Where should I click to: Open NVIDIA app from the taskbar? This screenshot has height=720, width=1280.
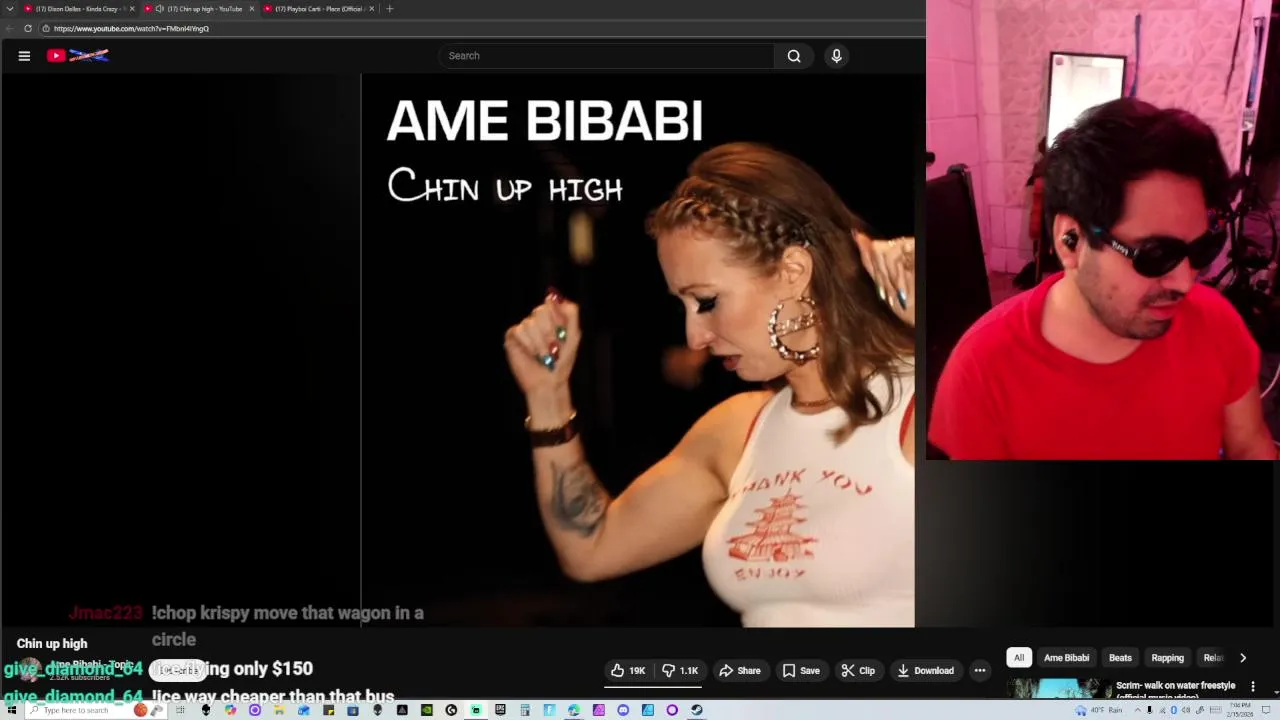click(427, 710)
